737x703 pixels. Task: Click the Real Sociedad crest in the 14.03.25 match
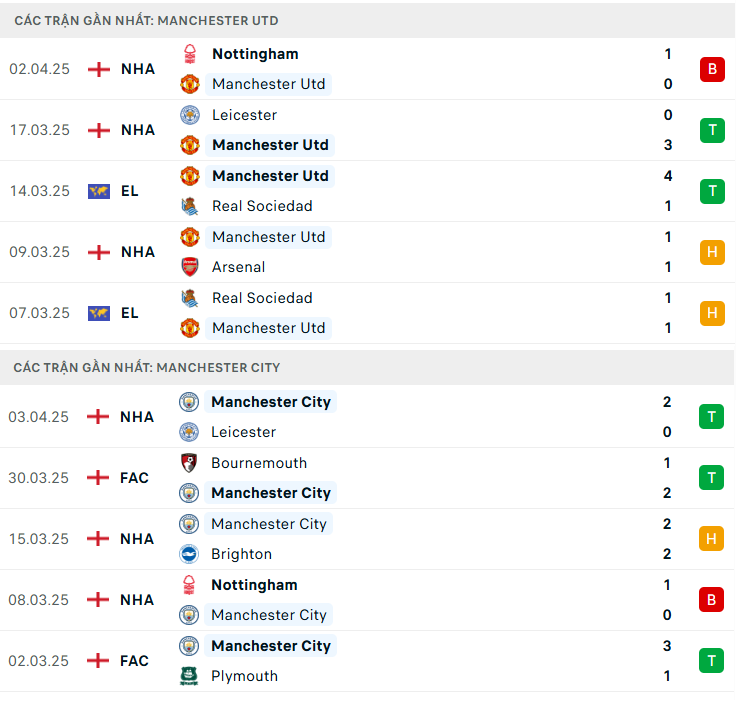189,206
